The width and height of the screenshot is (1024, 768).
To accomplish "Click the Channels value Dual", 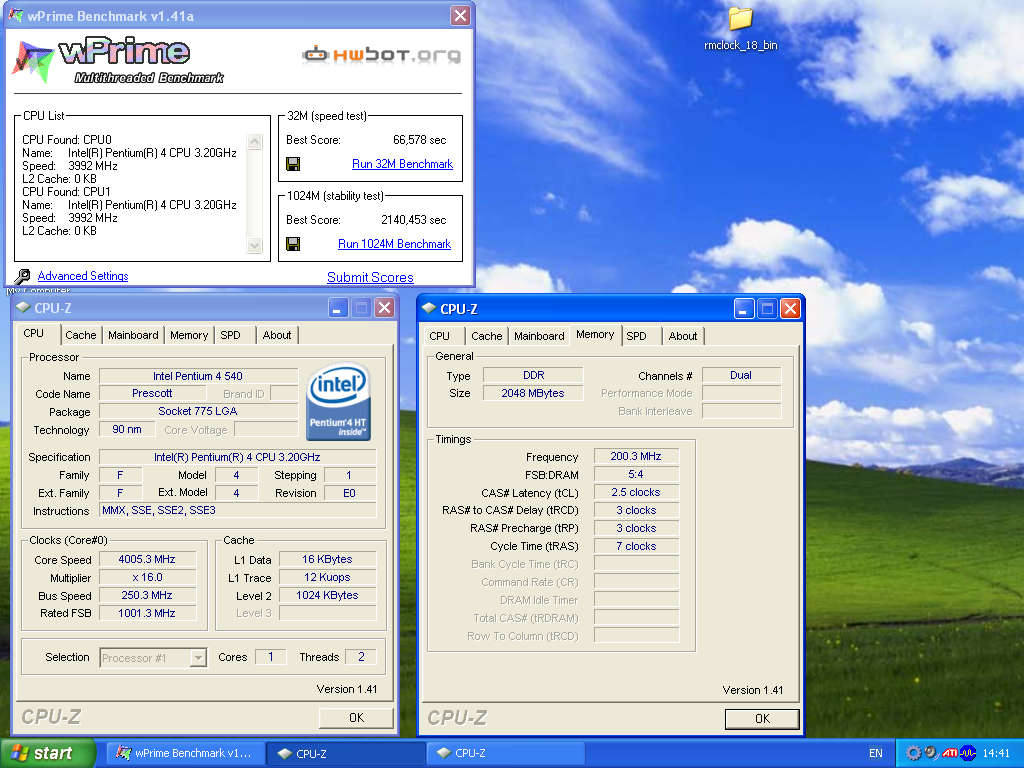I will point(741,375).
